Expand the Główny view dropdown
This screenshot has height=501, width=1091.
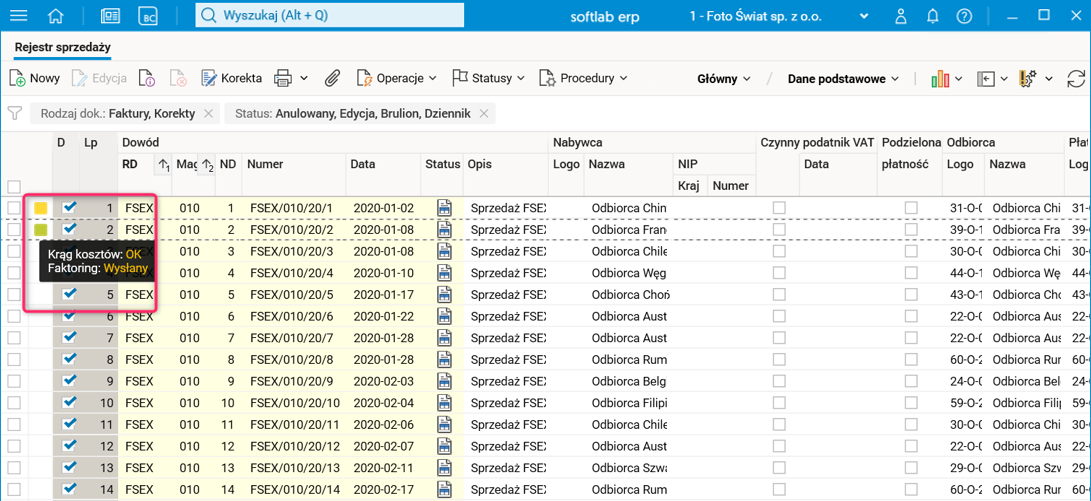724,79
